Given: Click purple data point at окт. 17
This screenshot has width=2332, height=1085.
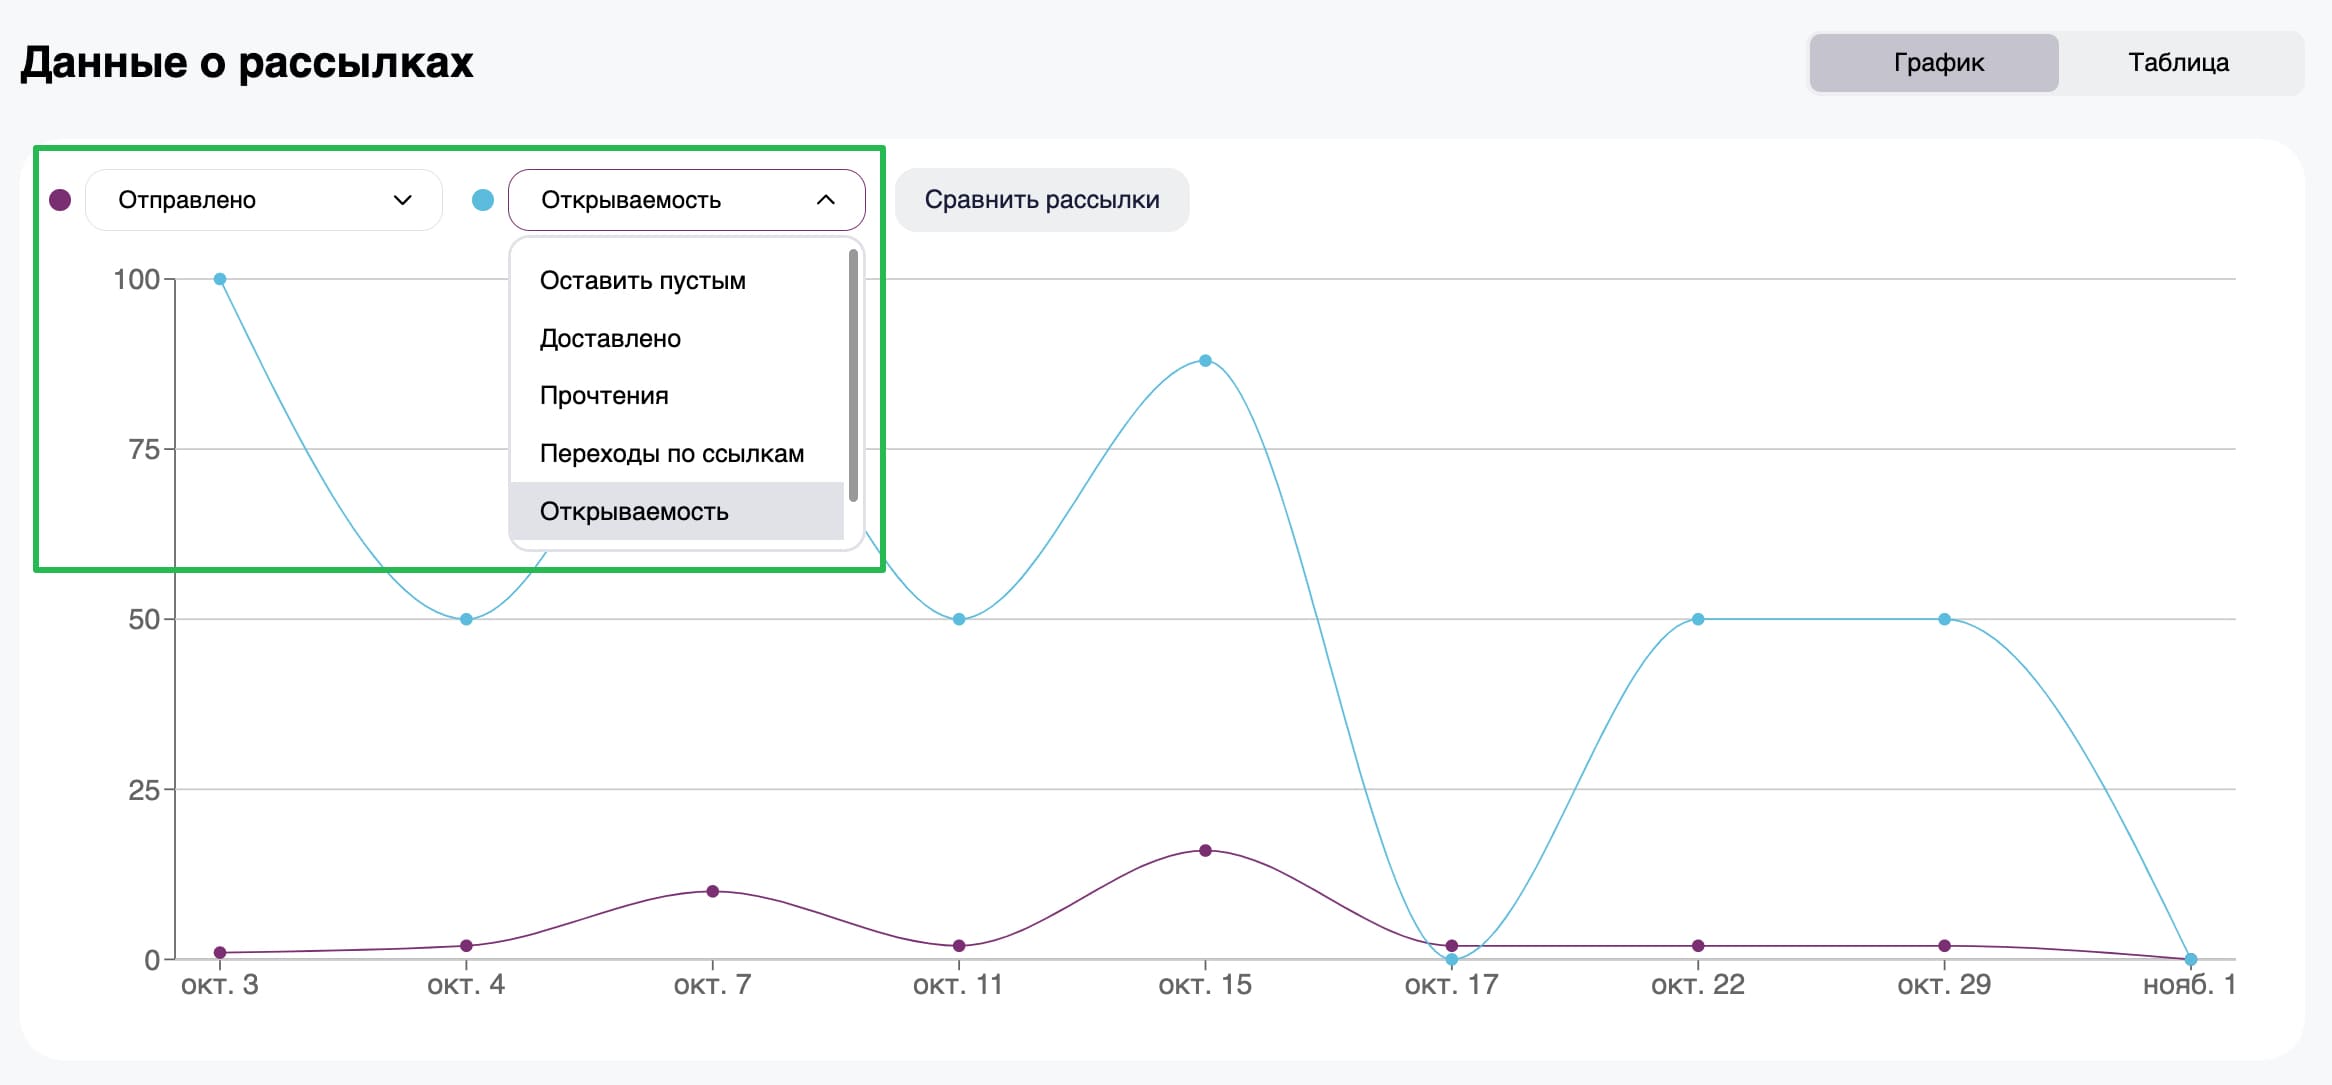Looking at the screenshot, I should [x=1452, y=946].
